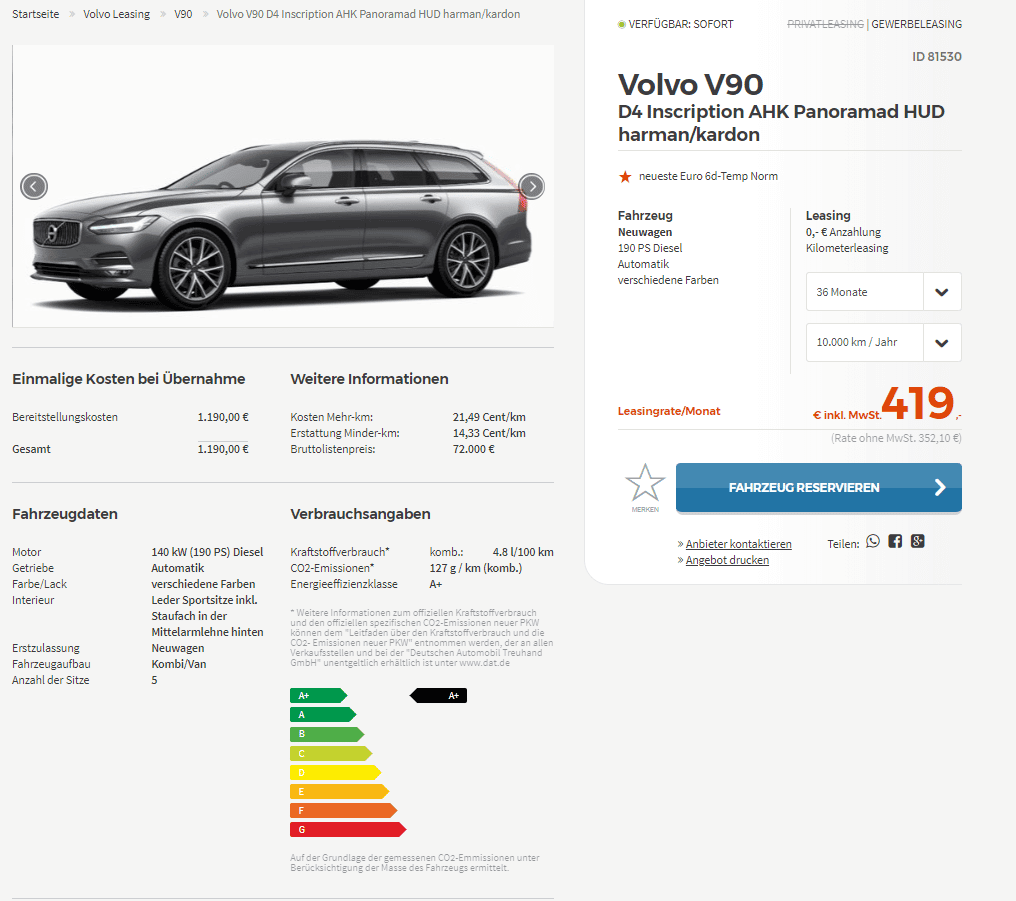Open the V90 breadcrumb link
Screen dimensions: 1016x901
pos(183,14)
